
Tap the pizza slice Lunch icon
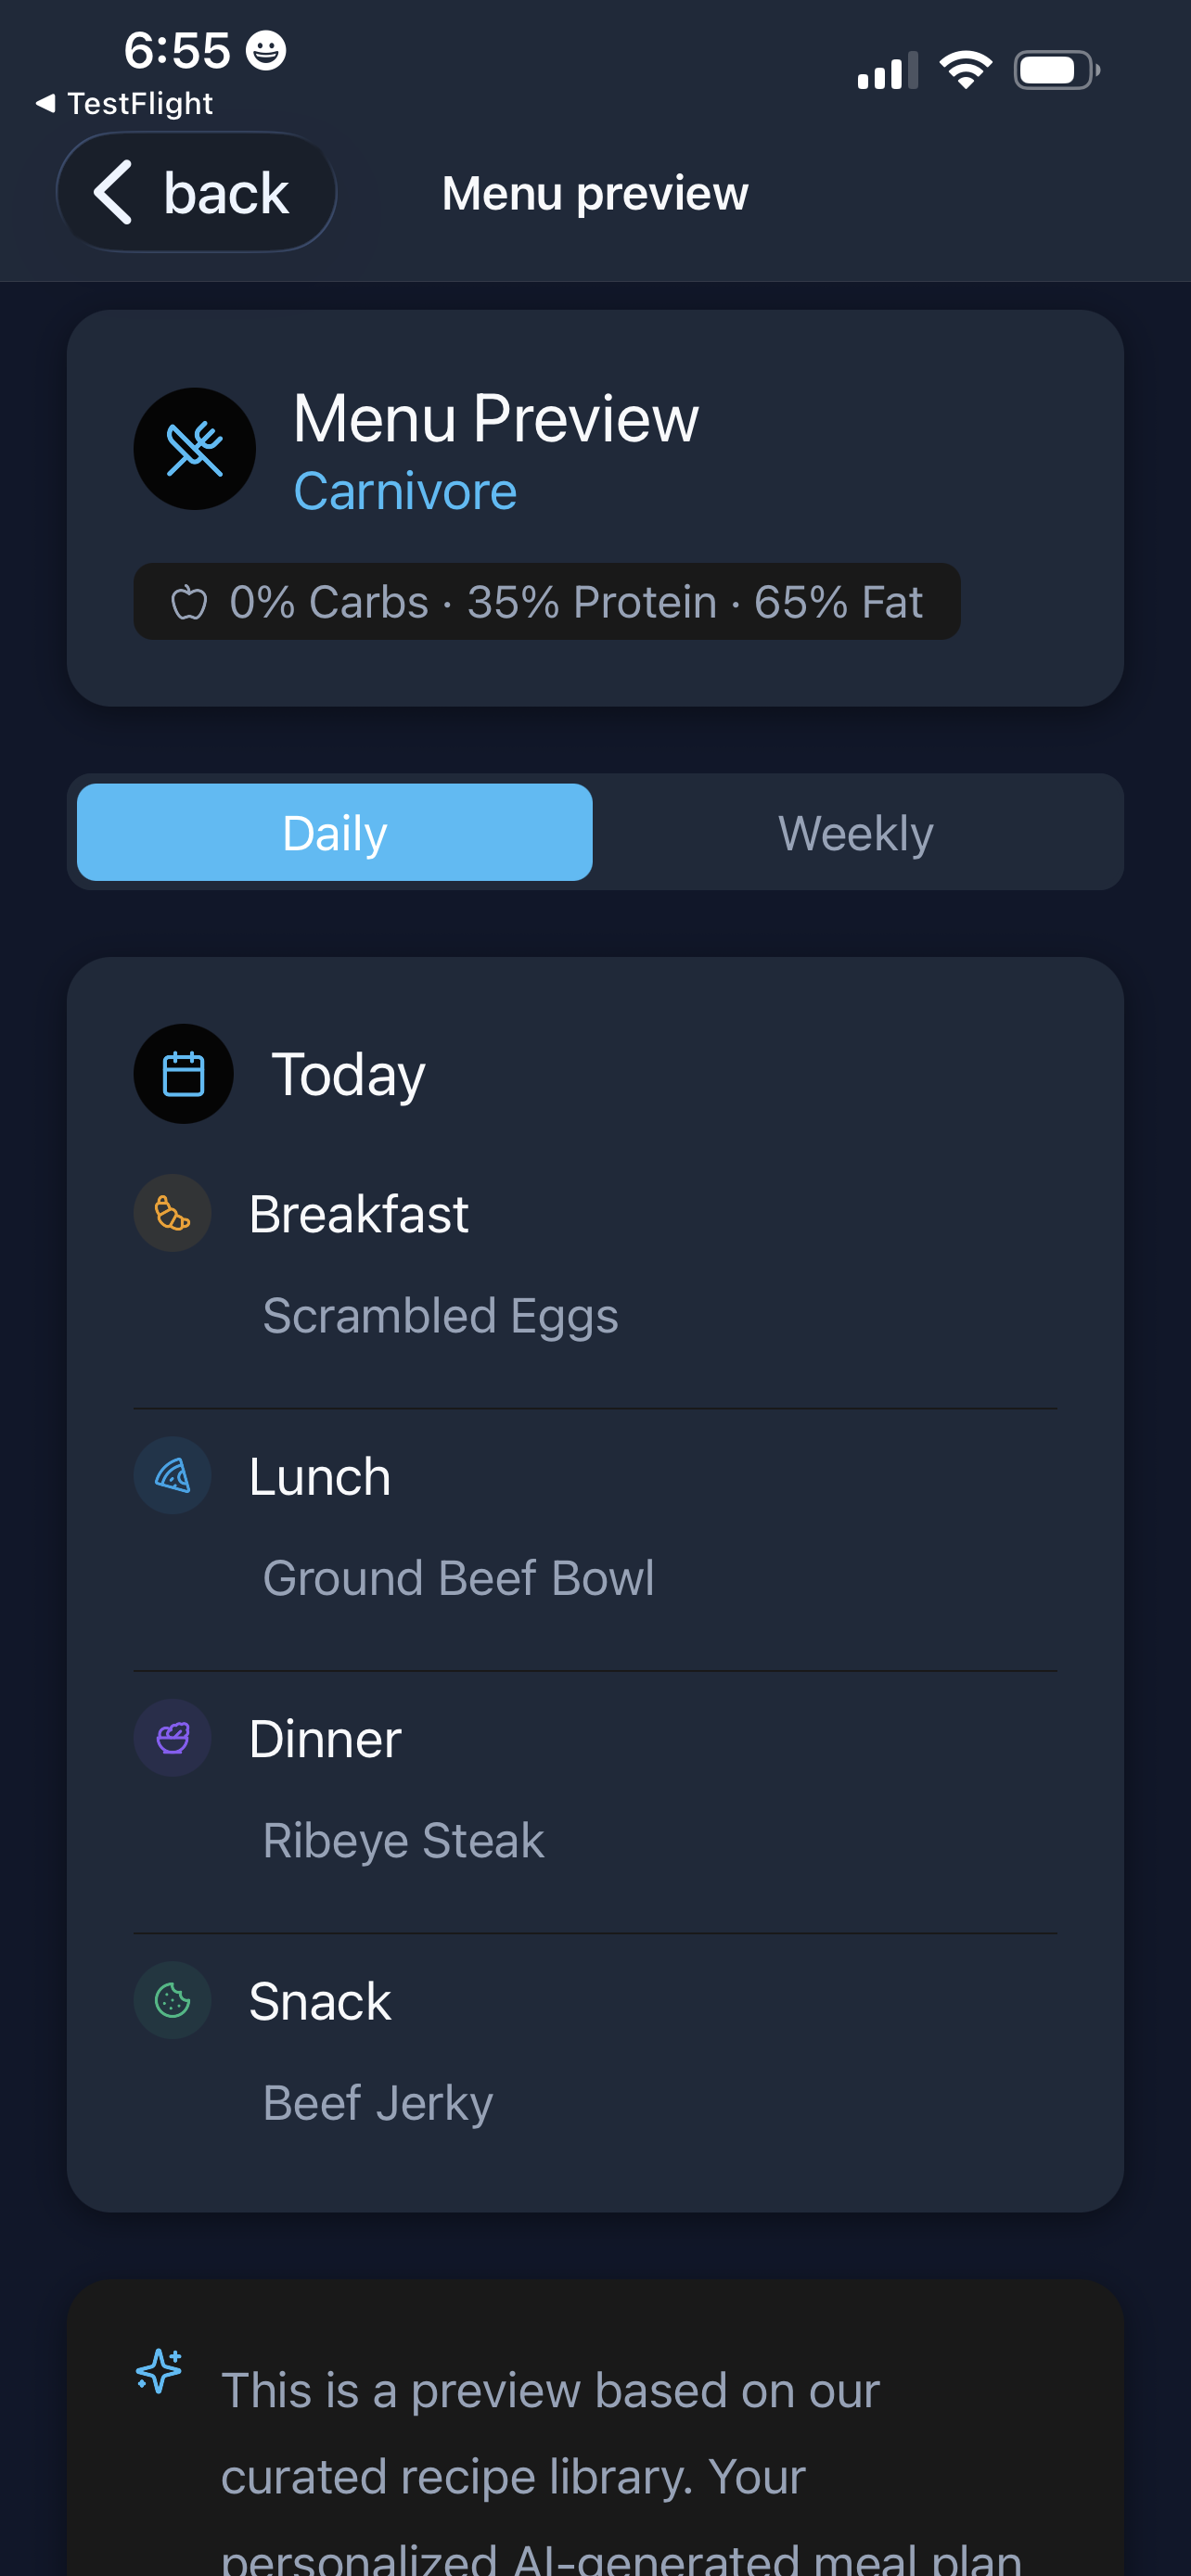(172, 1475)
